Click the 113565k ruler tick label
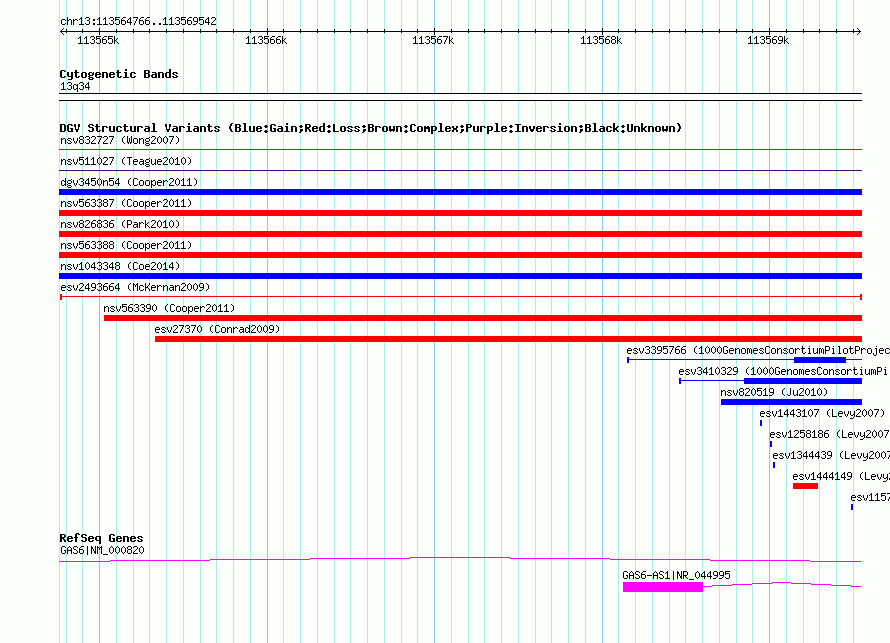The height and width of the screenshot is (643, 890). click(x=98, y=40)
